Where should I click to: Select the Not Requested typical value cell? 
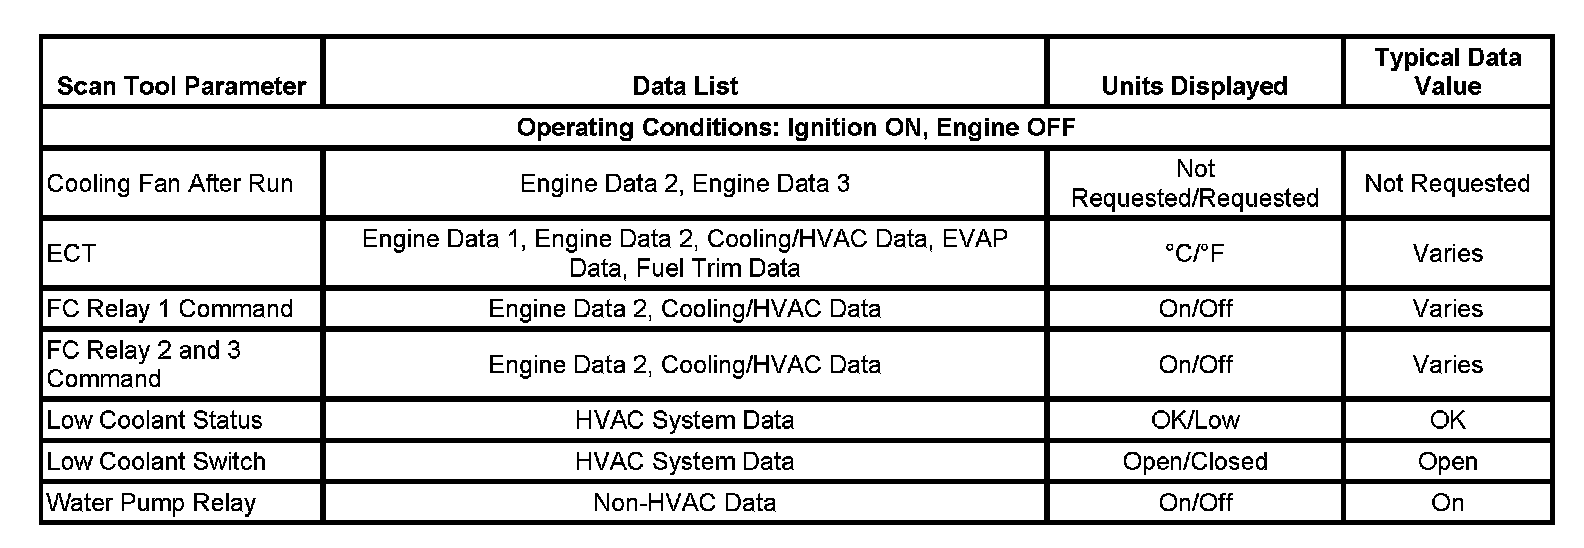1447,184
